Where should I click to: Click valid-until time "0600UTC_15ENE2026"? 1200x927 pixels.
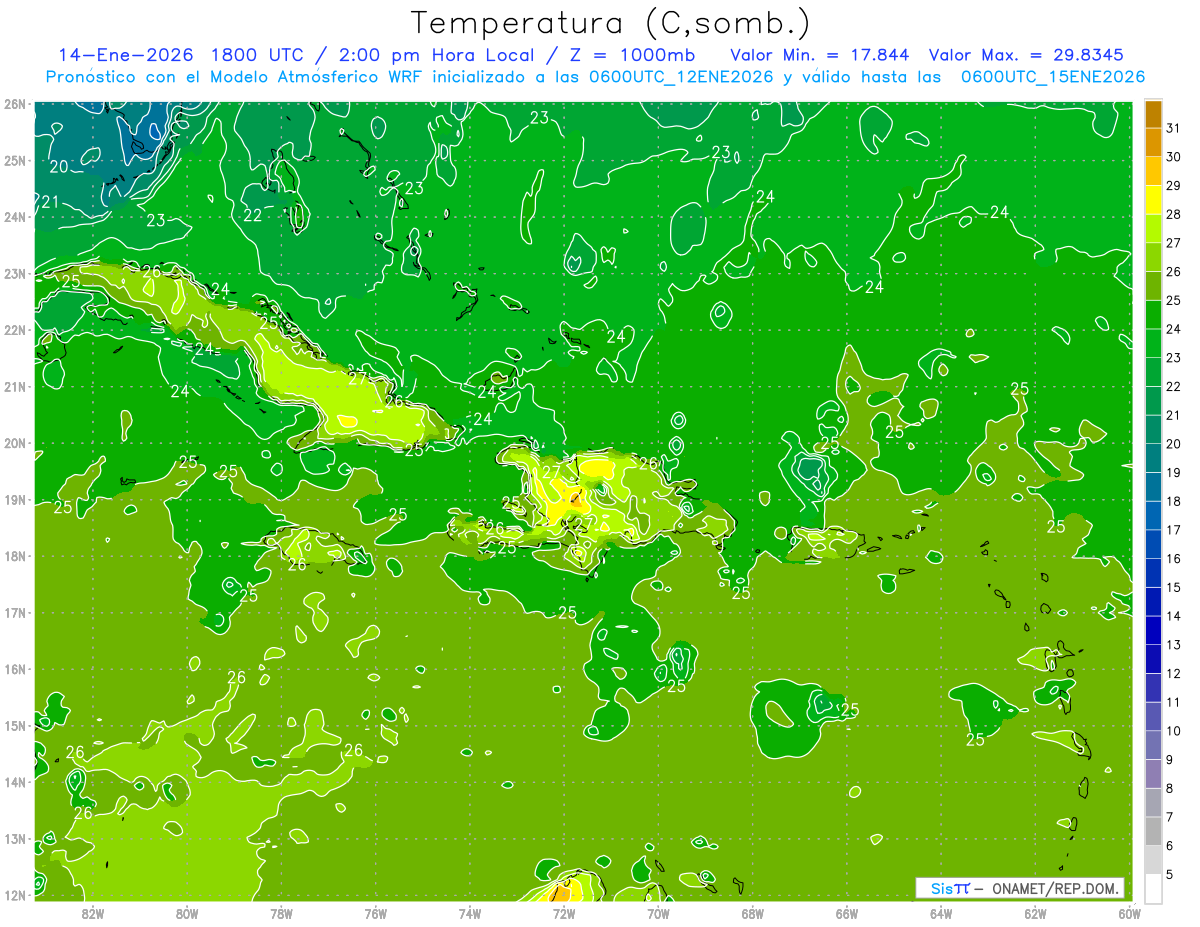1052,77
